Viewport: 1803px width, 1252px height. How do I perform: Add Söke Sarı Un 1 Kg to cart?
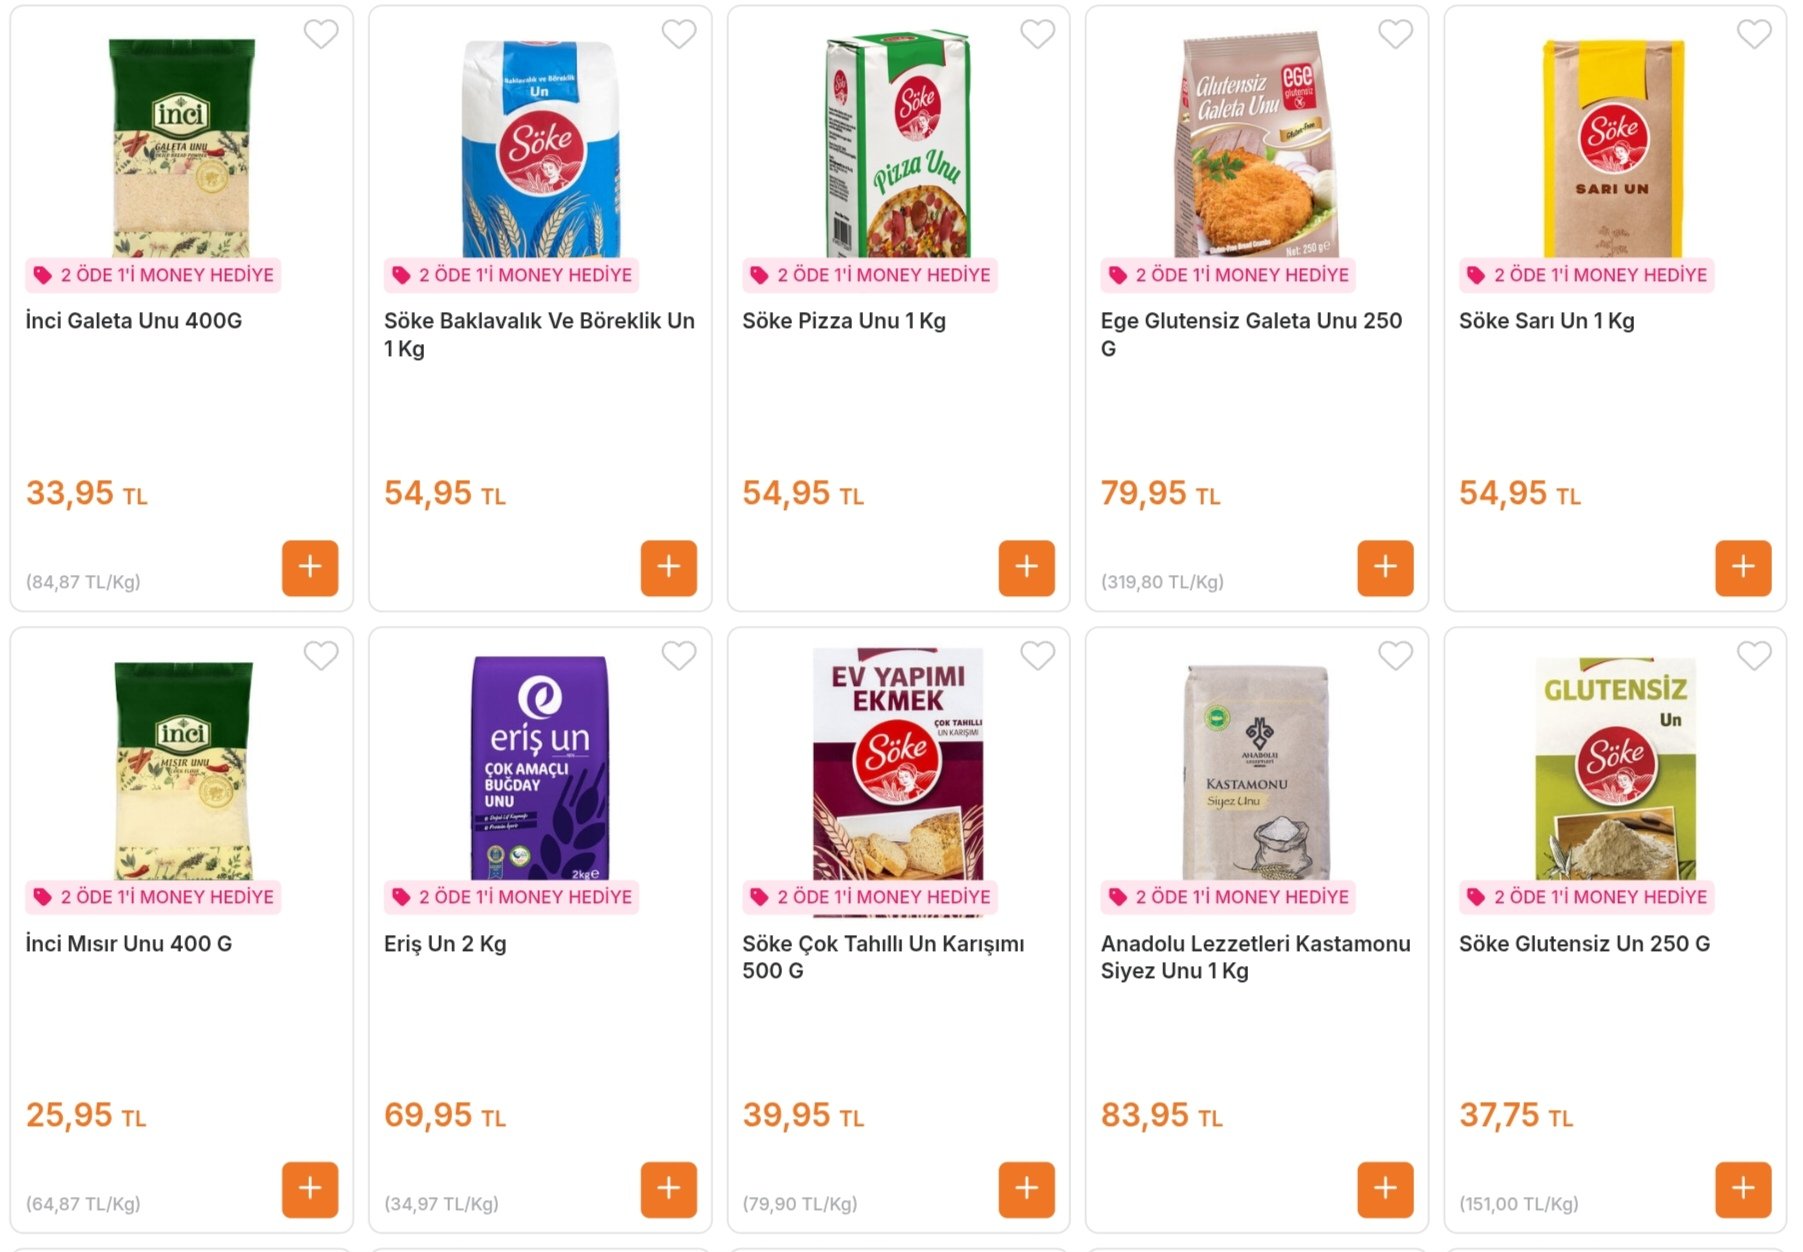1743,568
